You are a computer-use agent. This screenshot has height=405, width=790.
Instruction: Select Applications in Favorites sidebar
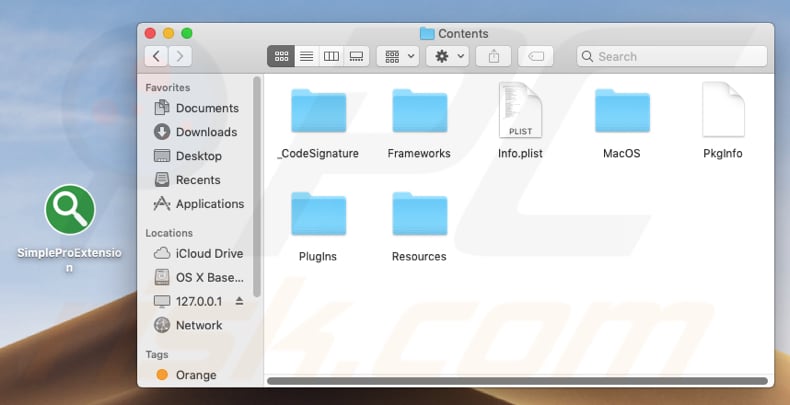point(209,204)
